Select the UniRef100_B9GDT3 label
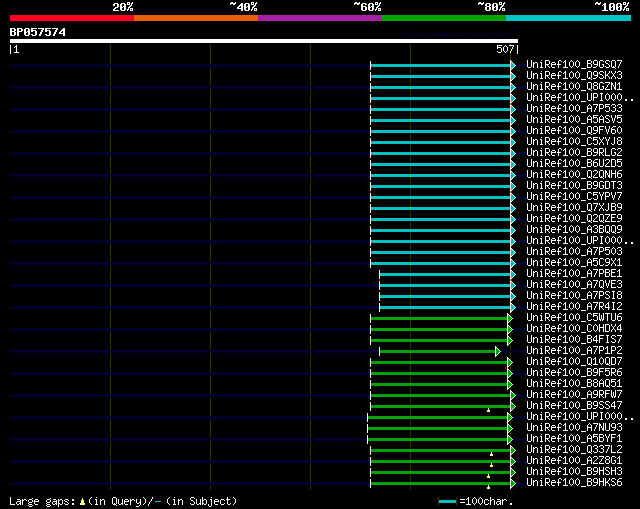The image size is (640, 509). pos(574,186)
